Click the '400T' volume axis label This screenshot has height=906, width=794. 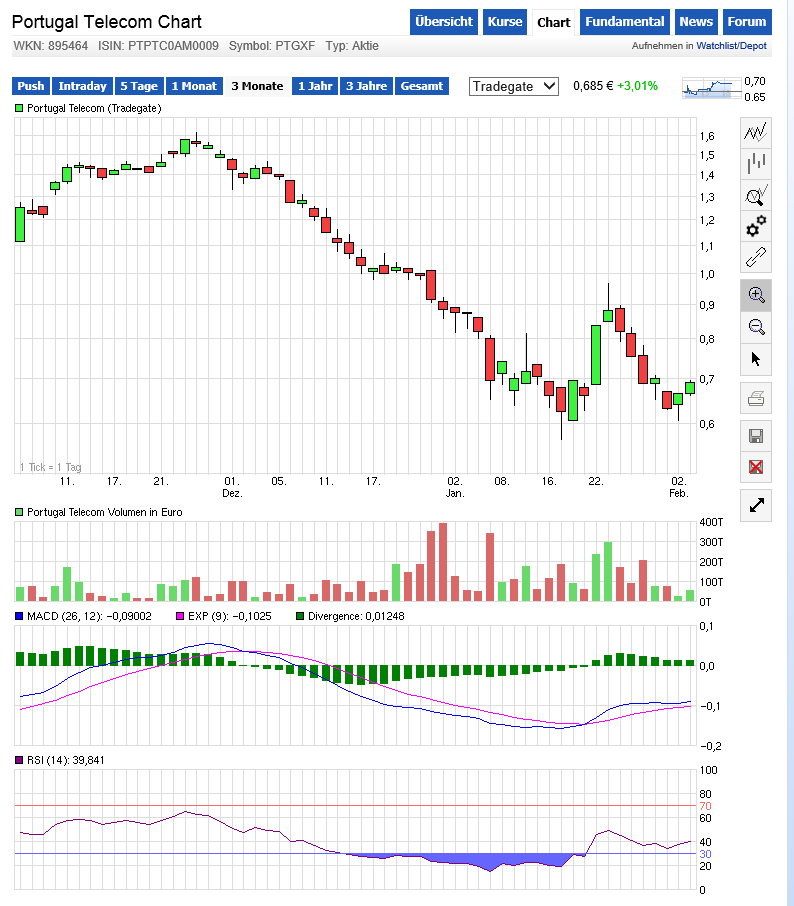[x=711, y=522]
